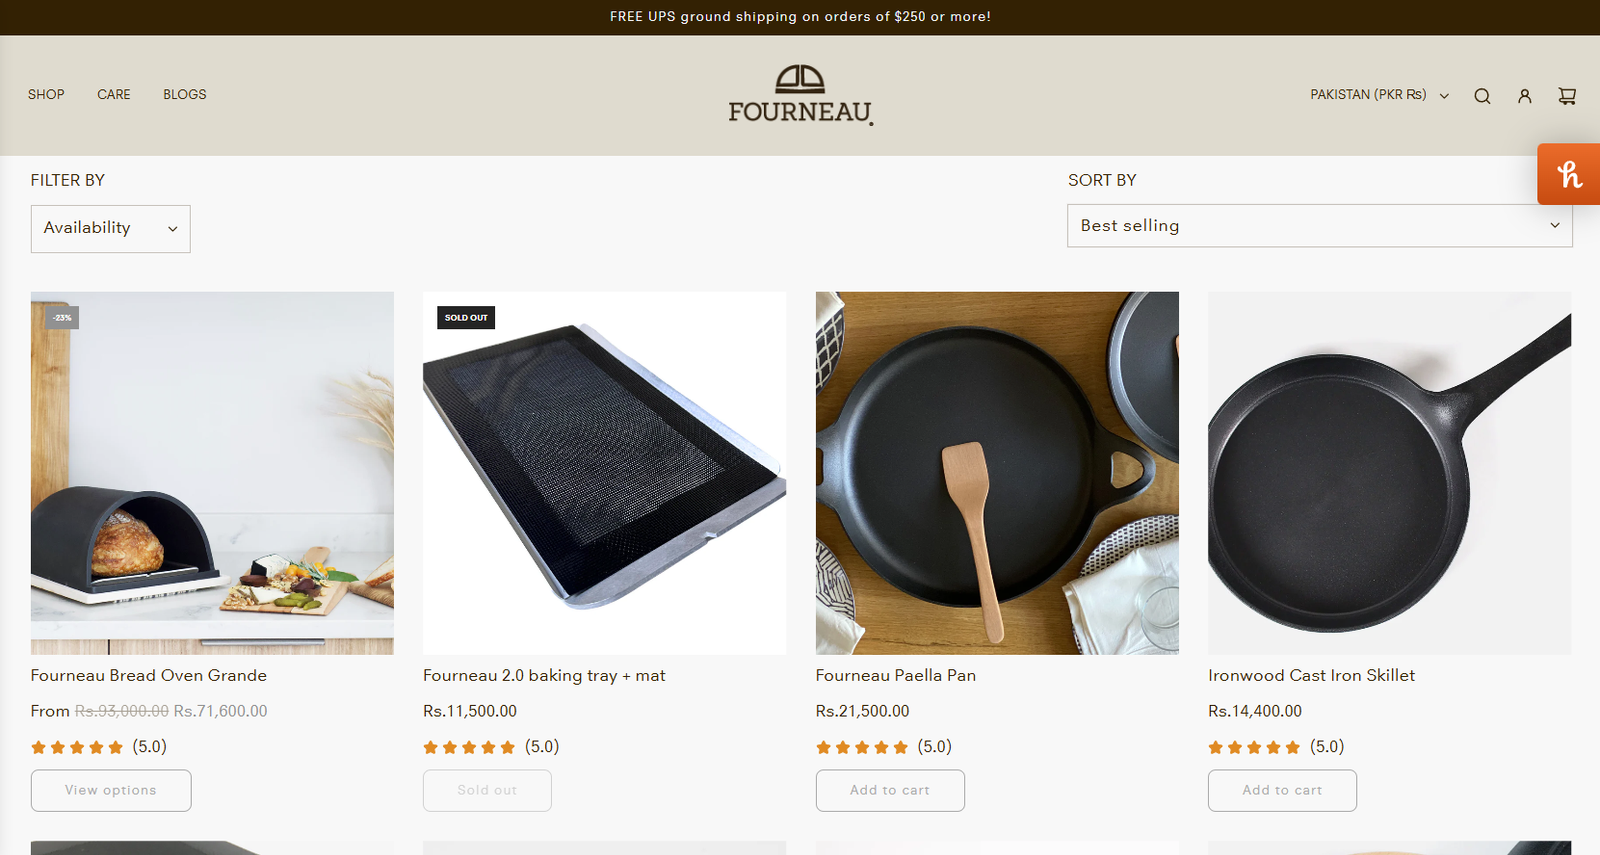Open the Fourneau 2.0 baking tray + mat link
This screenshot has height=855, width=1600.
544,676
